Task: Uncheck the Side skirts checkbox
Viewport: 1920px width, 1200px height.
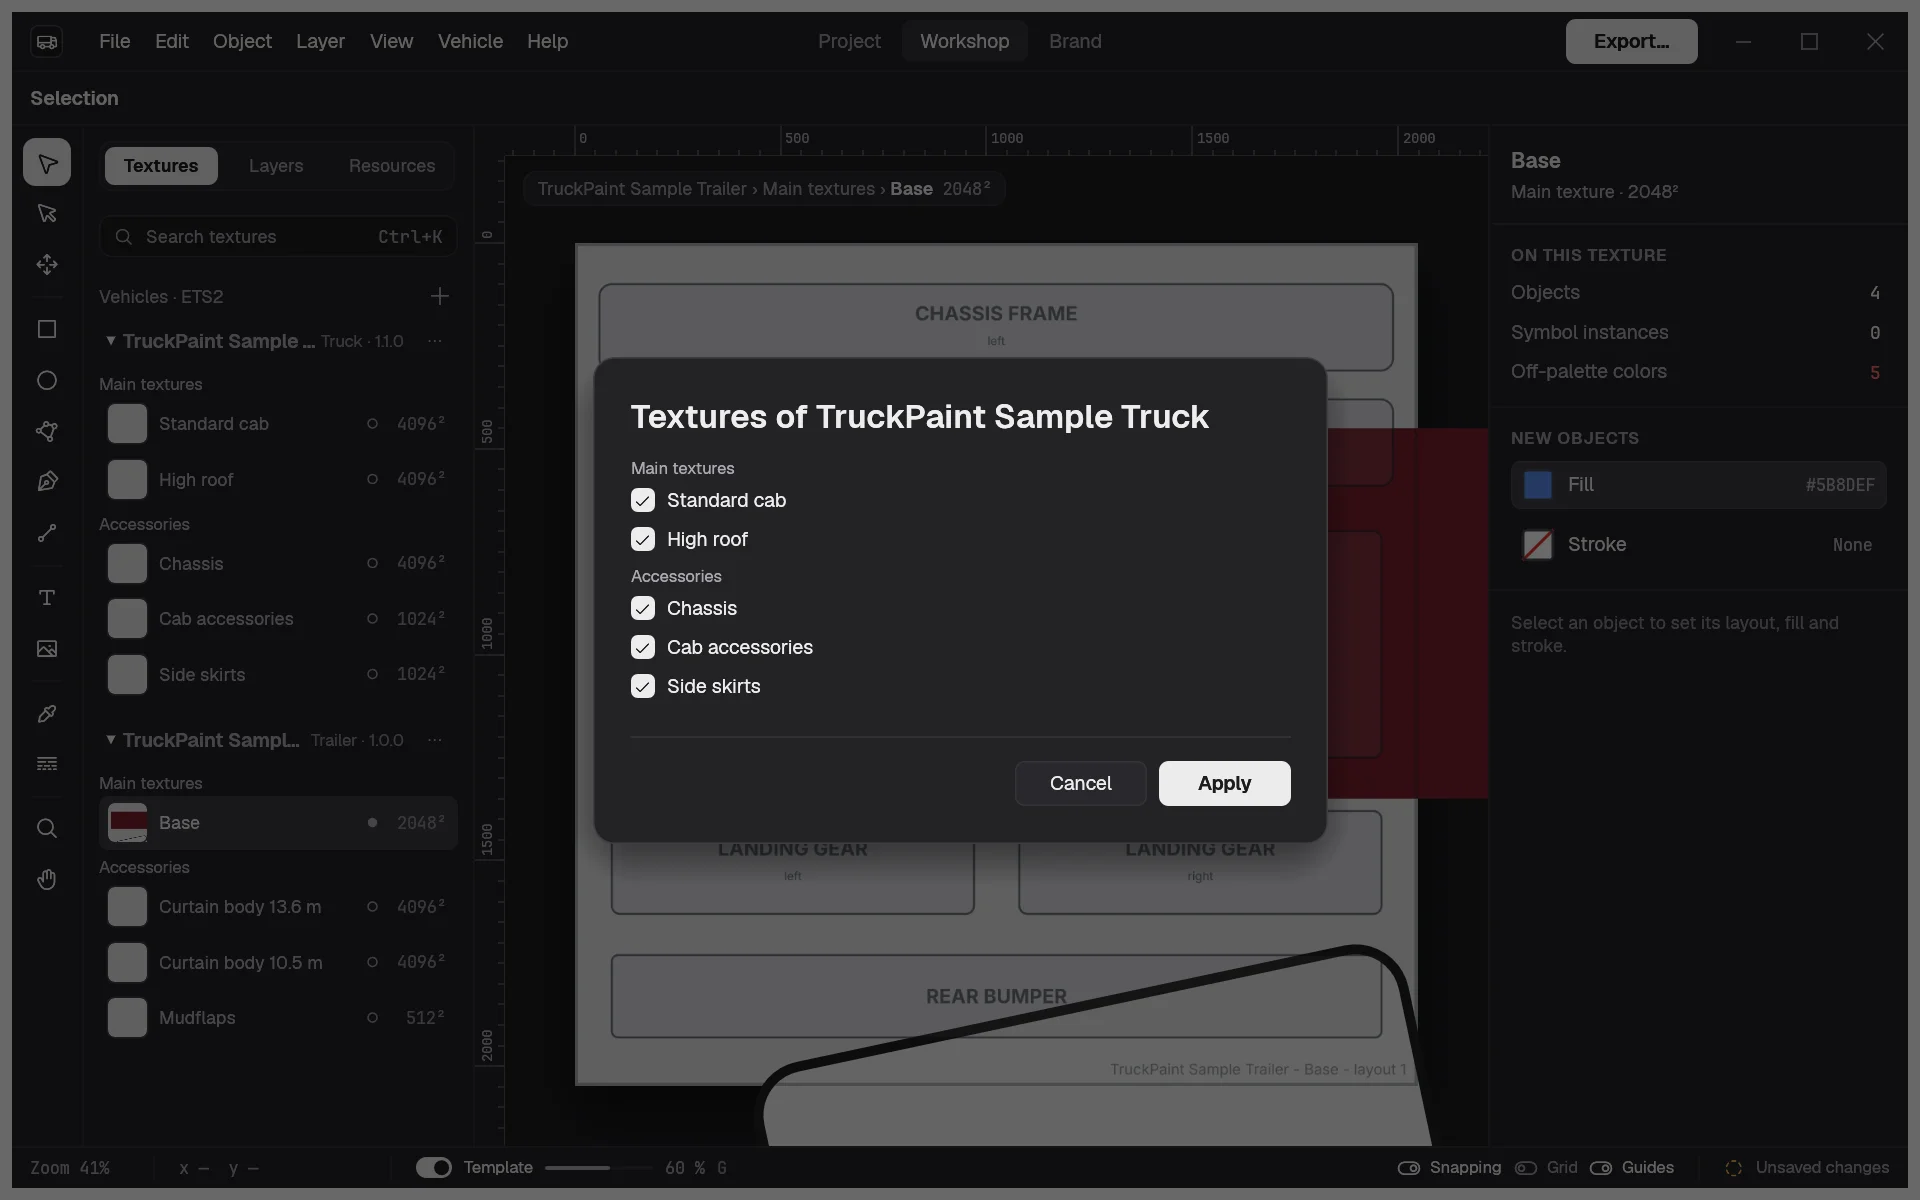Action: pos(643,686)
